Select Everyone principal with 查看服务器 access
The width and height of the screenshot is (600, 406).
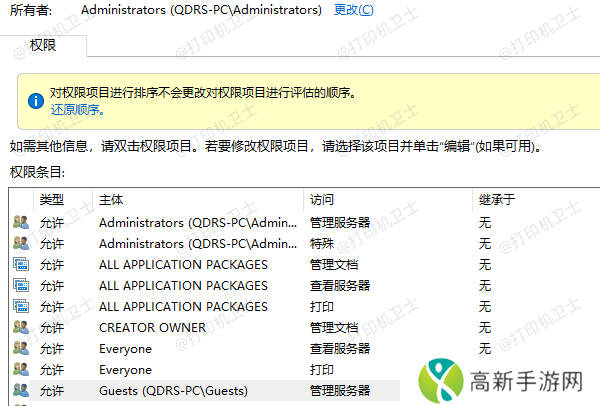[126, 349]
